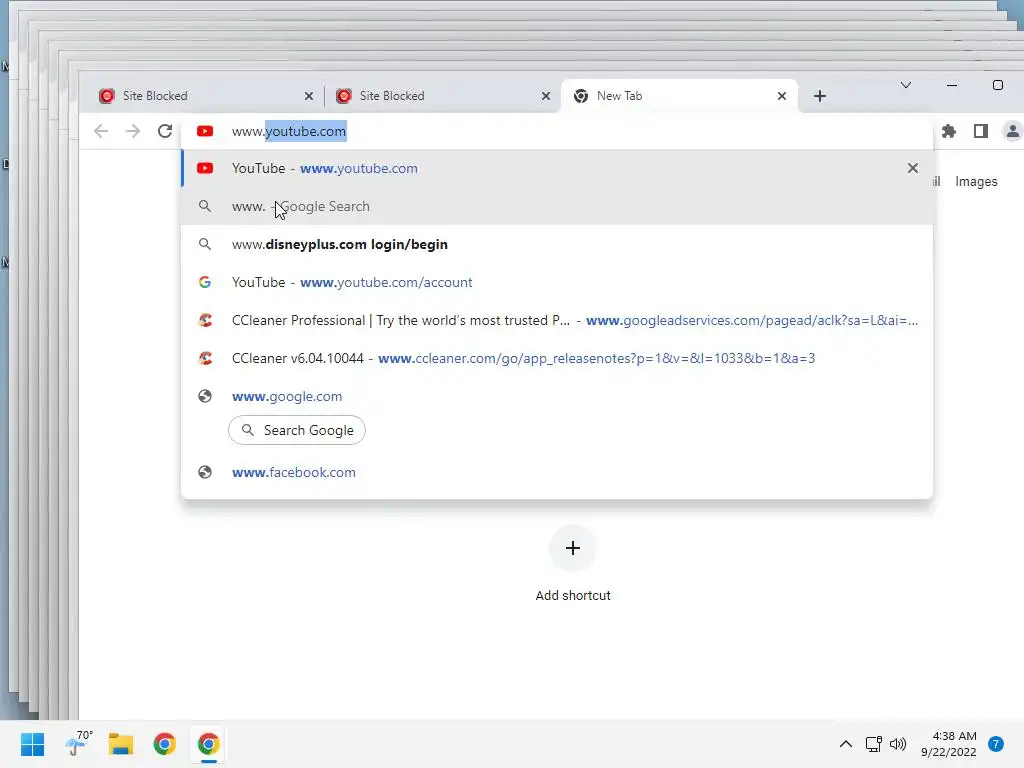
Task: Click the YouTube favicon in address bar
Action: (205, 131)
